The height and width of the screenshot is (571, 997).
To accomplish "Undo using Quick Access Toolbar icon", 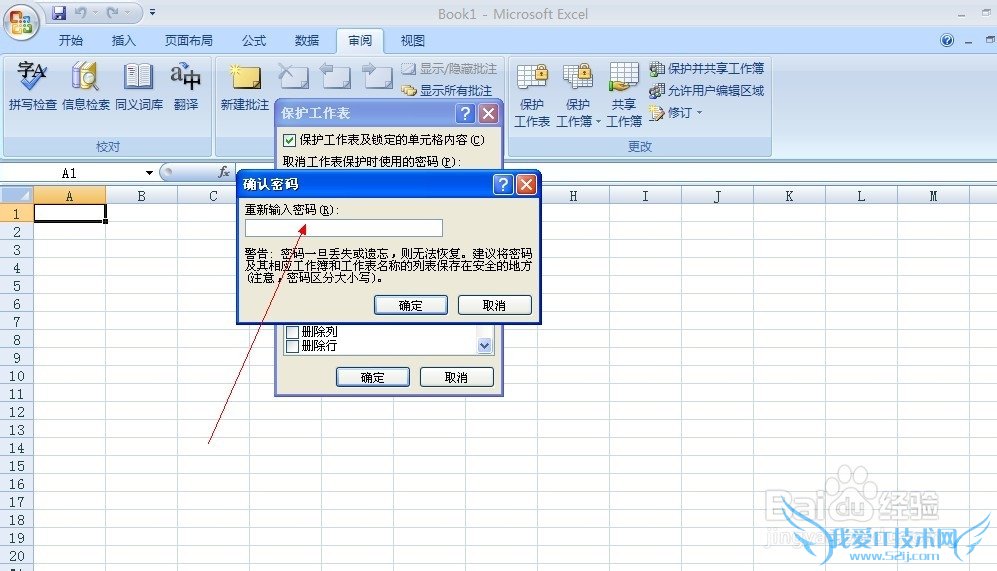I will click(81, 12).
